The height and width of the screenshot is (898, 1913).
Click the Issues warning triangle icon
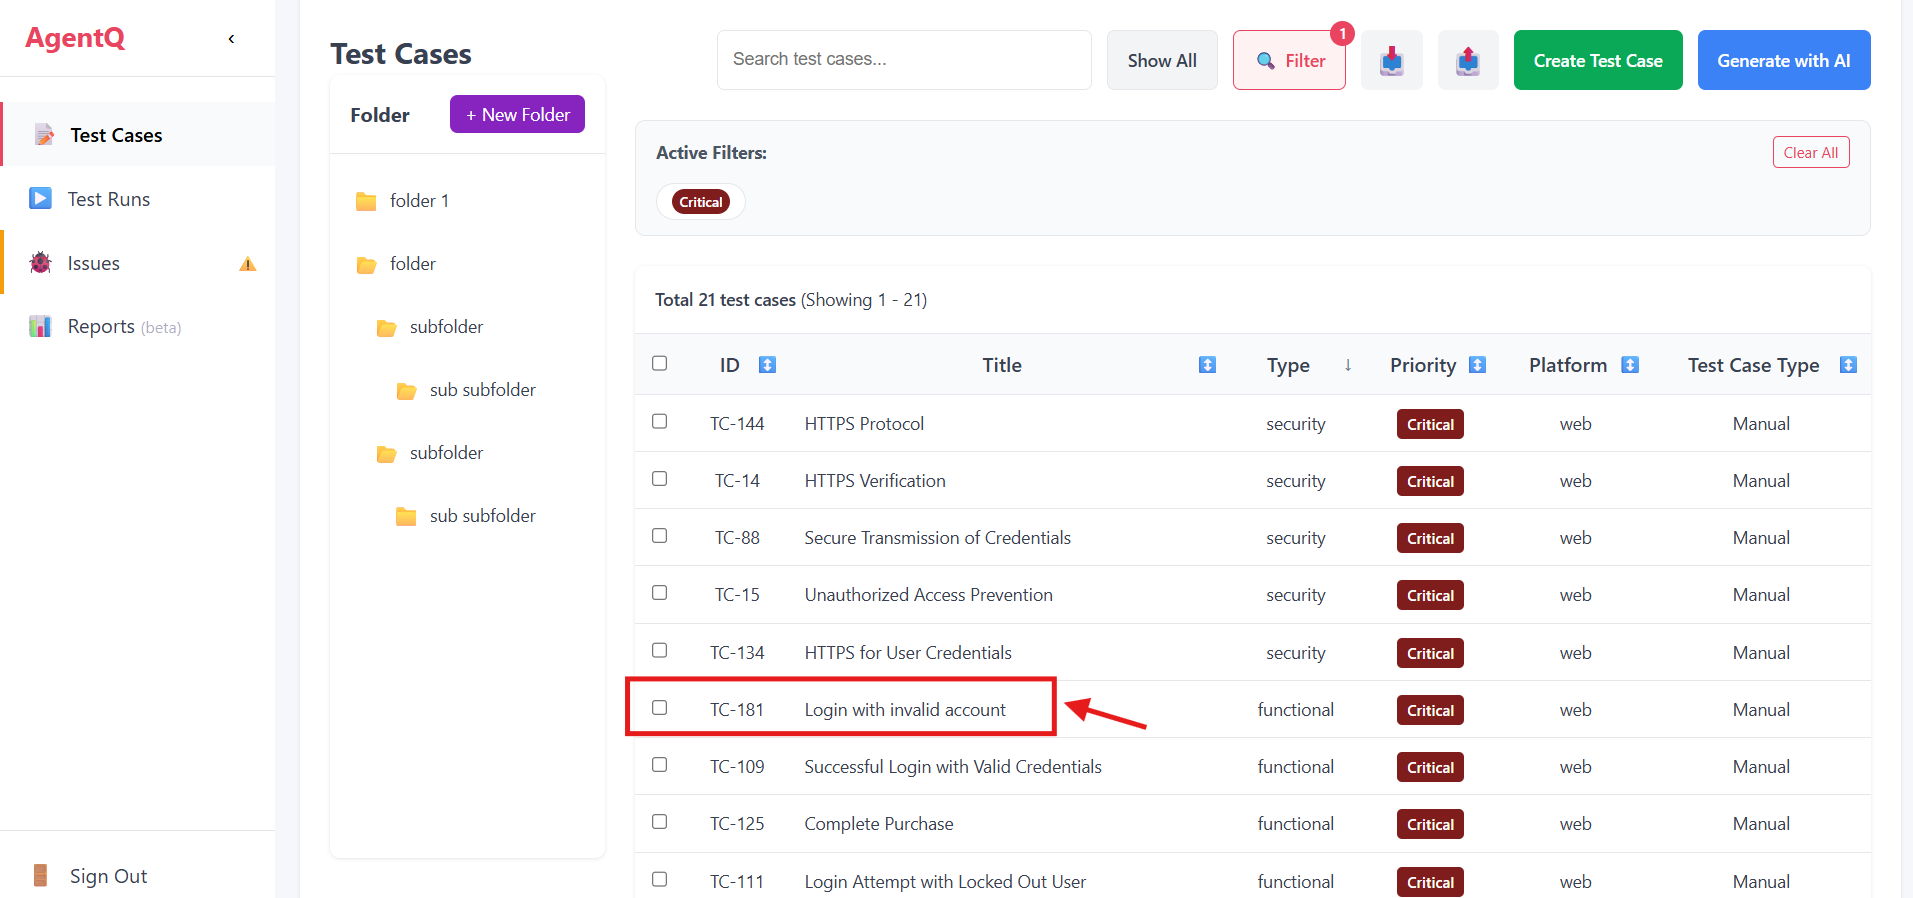coord(248,264)
